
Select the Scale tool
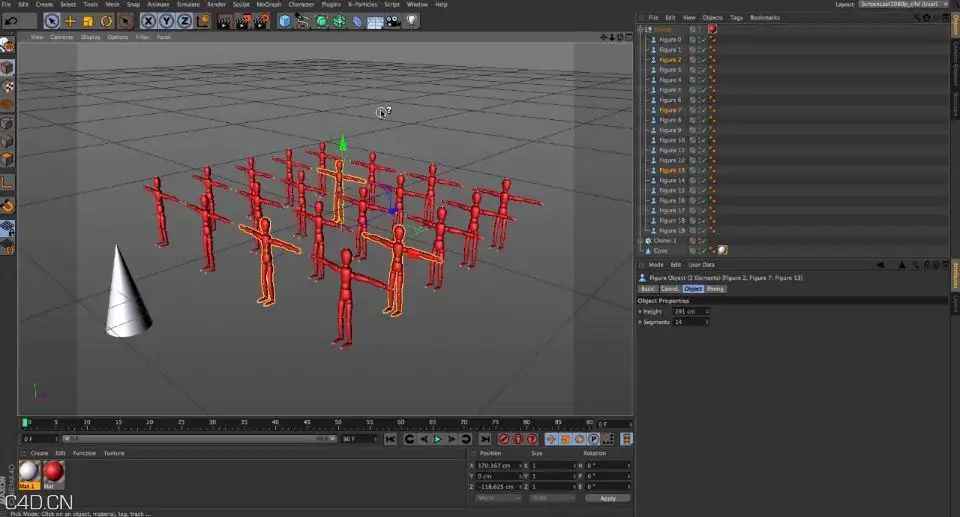88,21
